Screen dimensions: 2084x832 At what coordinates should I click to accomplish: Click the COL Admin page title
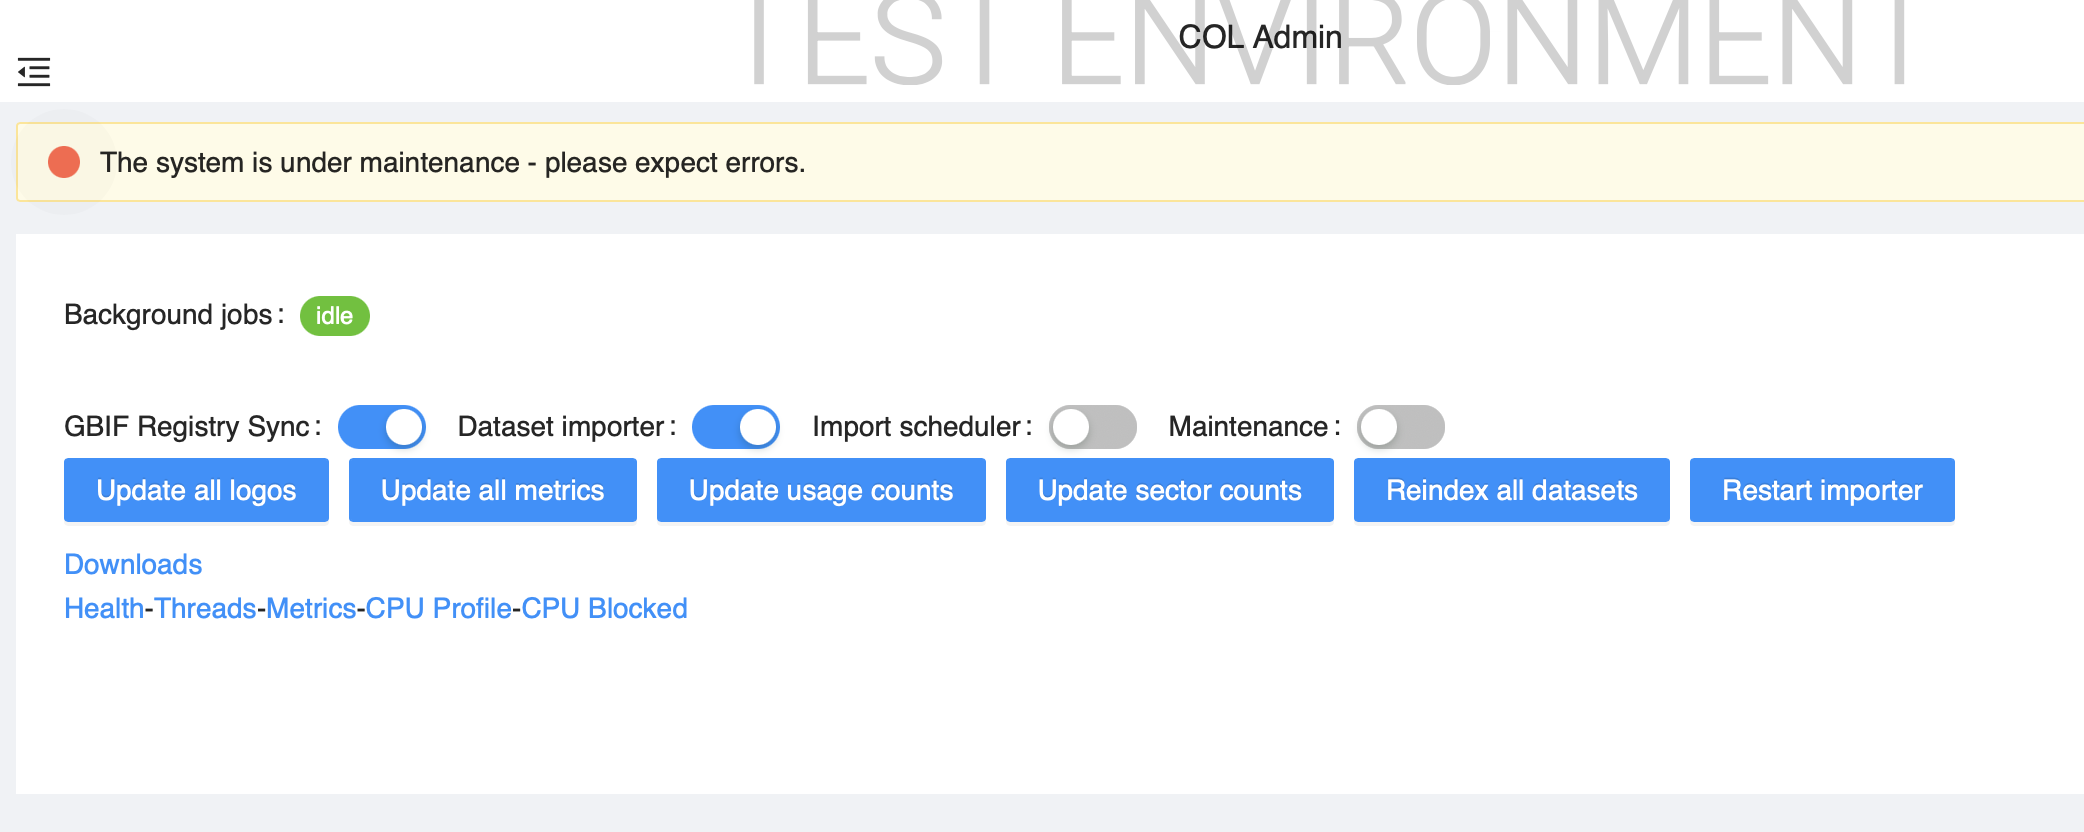(x=1260, y=37)
